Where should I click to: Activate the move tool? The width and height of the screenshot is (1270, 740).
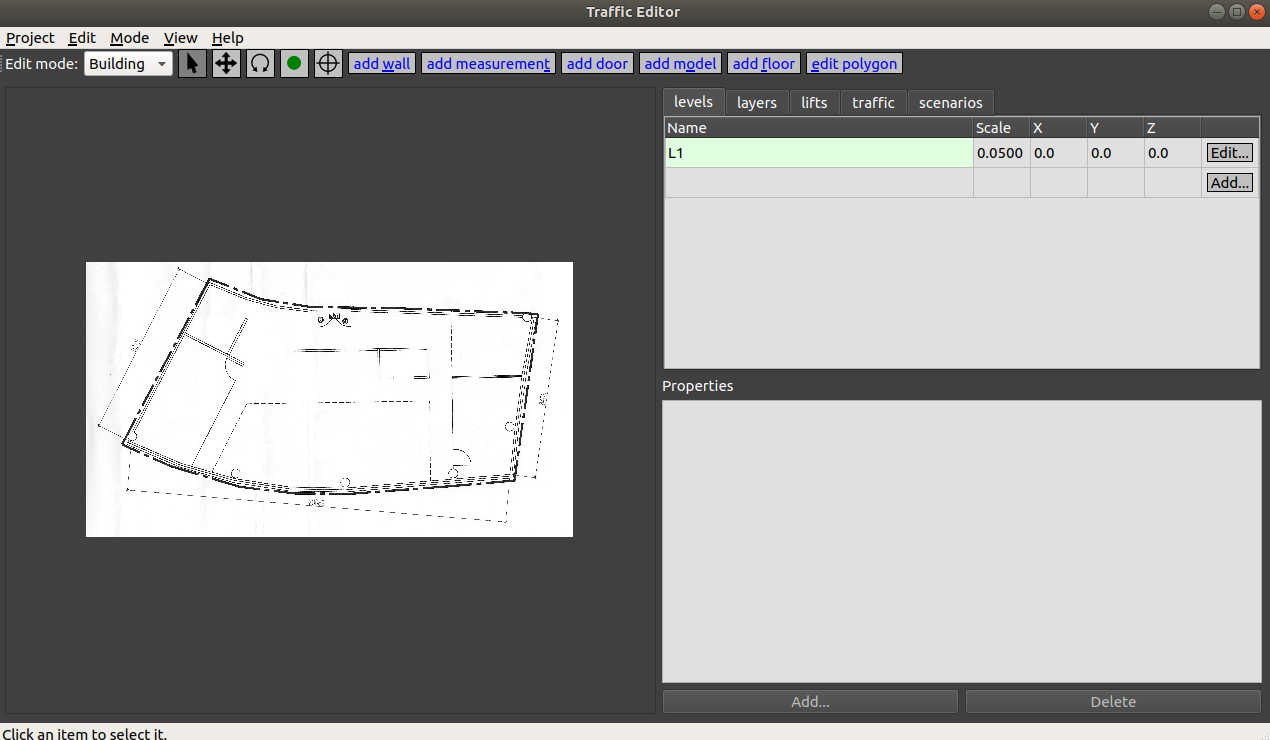pos(226,63)
